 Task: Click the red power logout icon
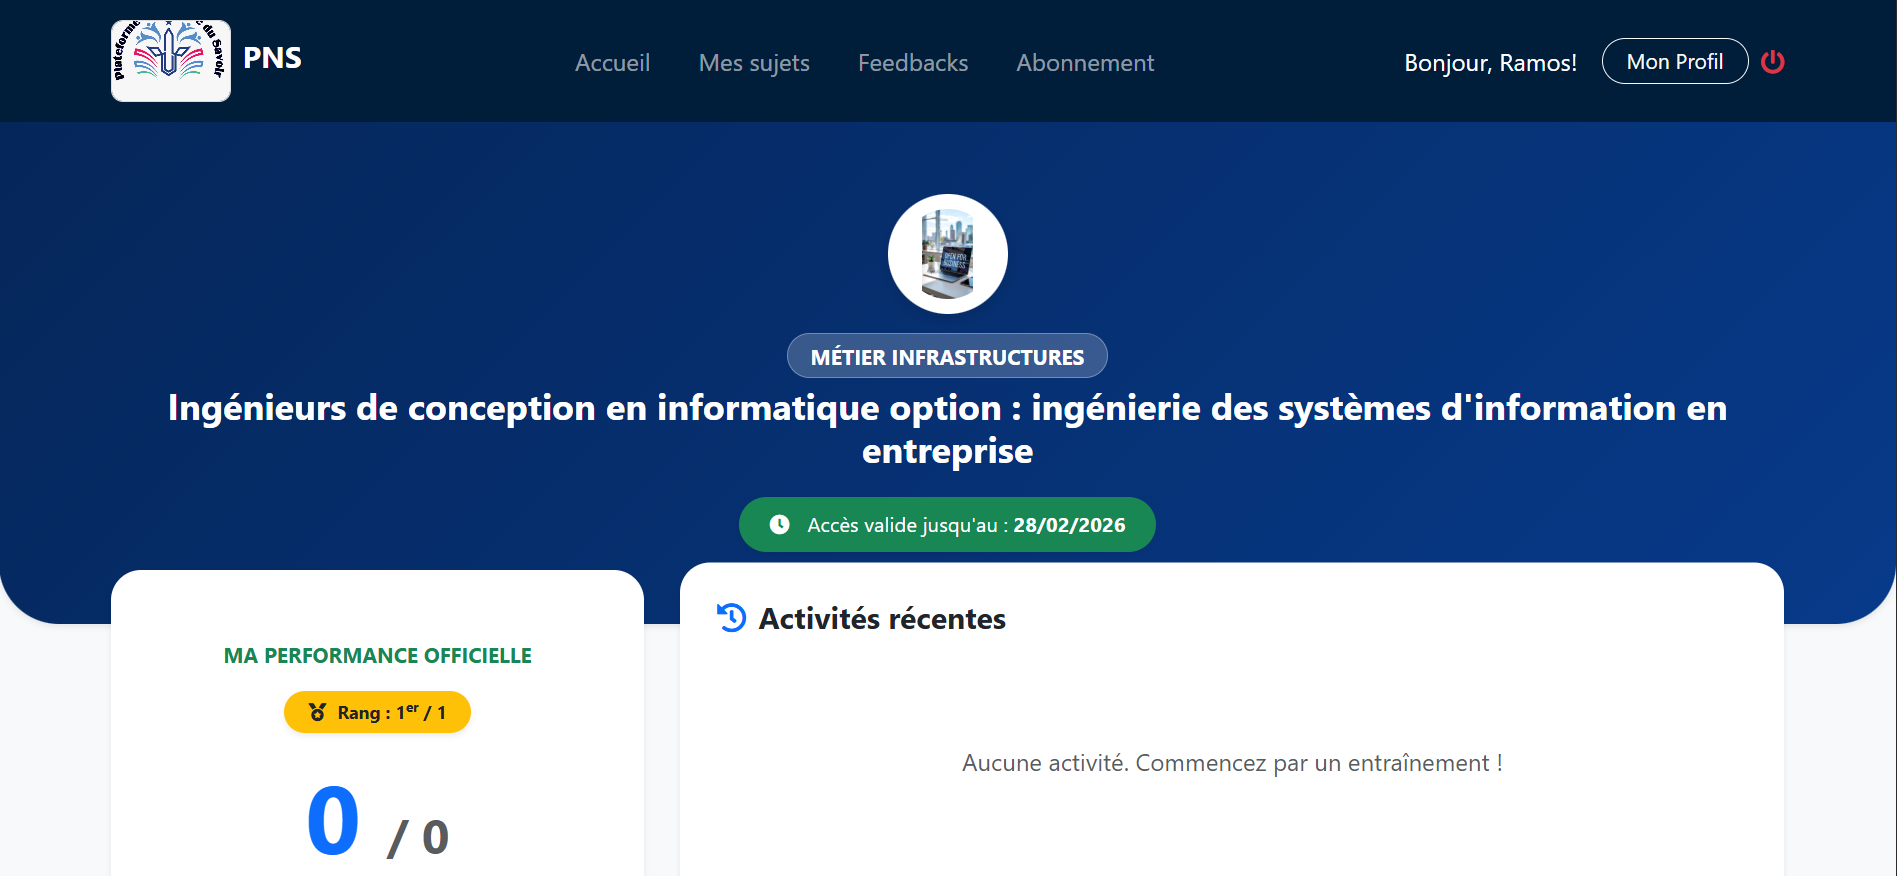(1773, 62)
